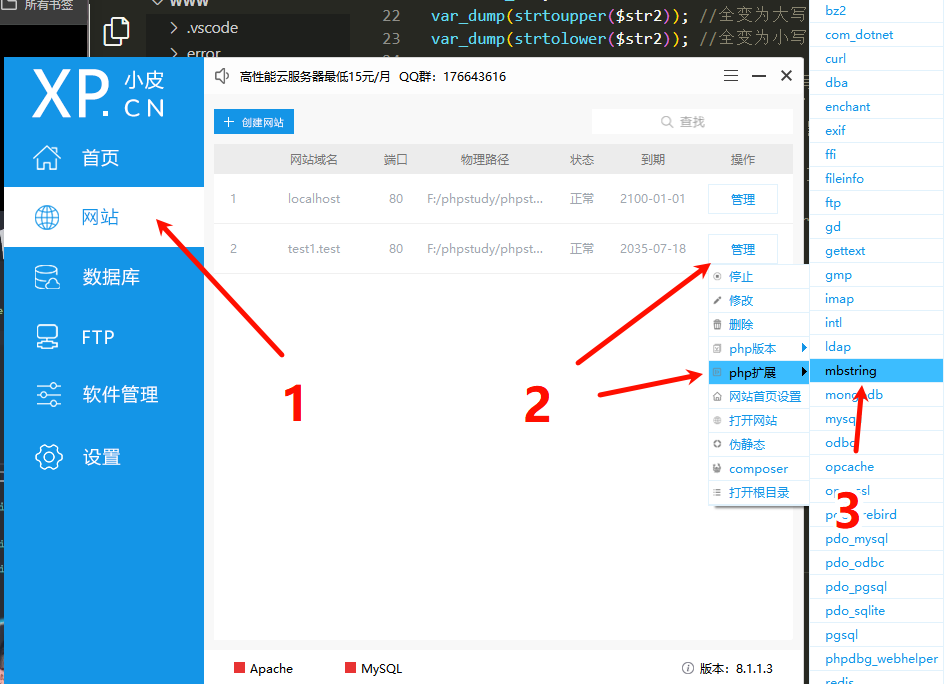Click the 网站域名 column header

314,160
